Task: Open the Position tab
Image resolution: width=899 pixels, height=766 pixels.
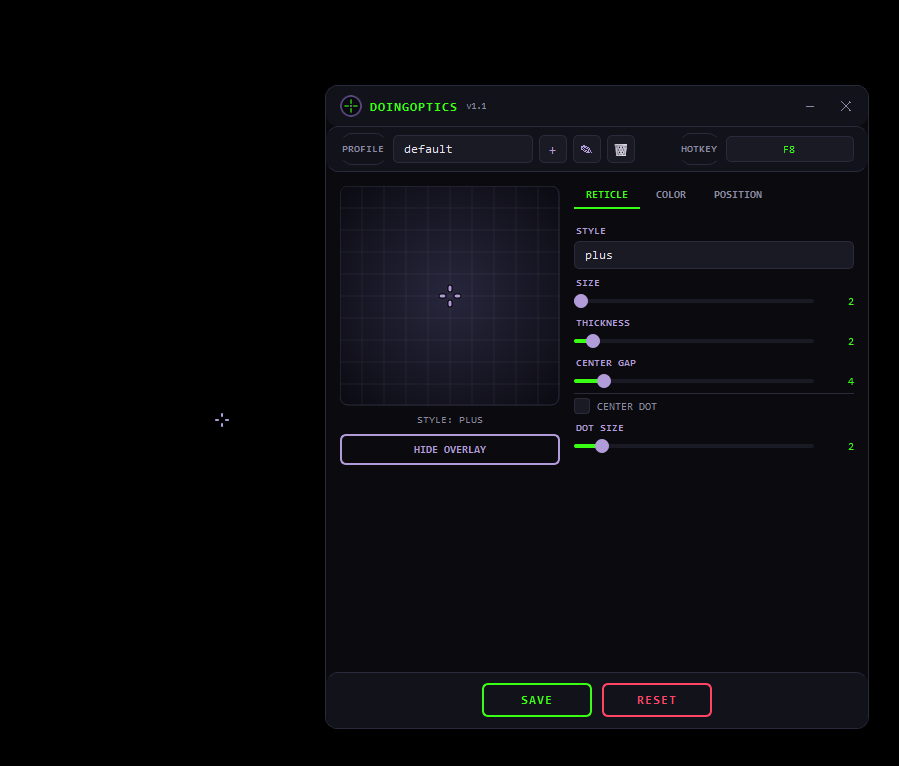Action: [x=738, y=195]
